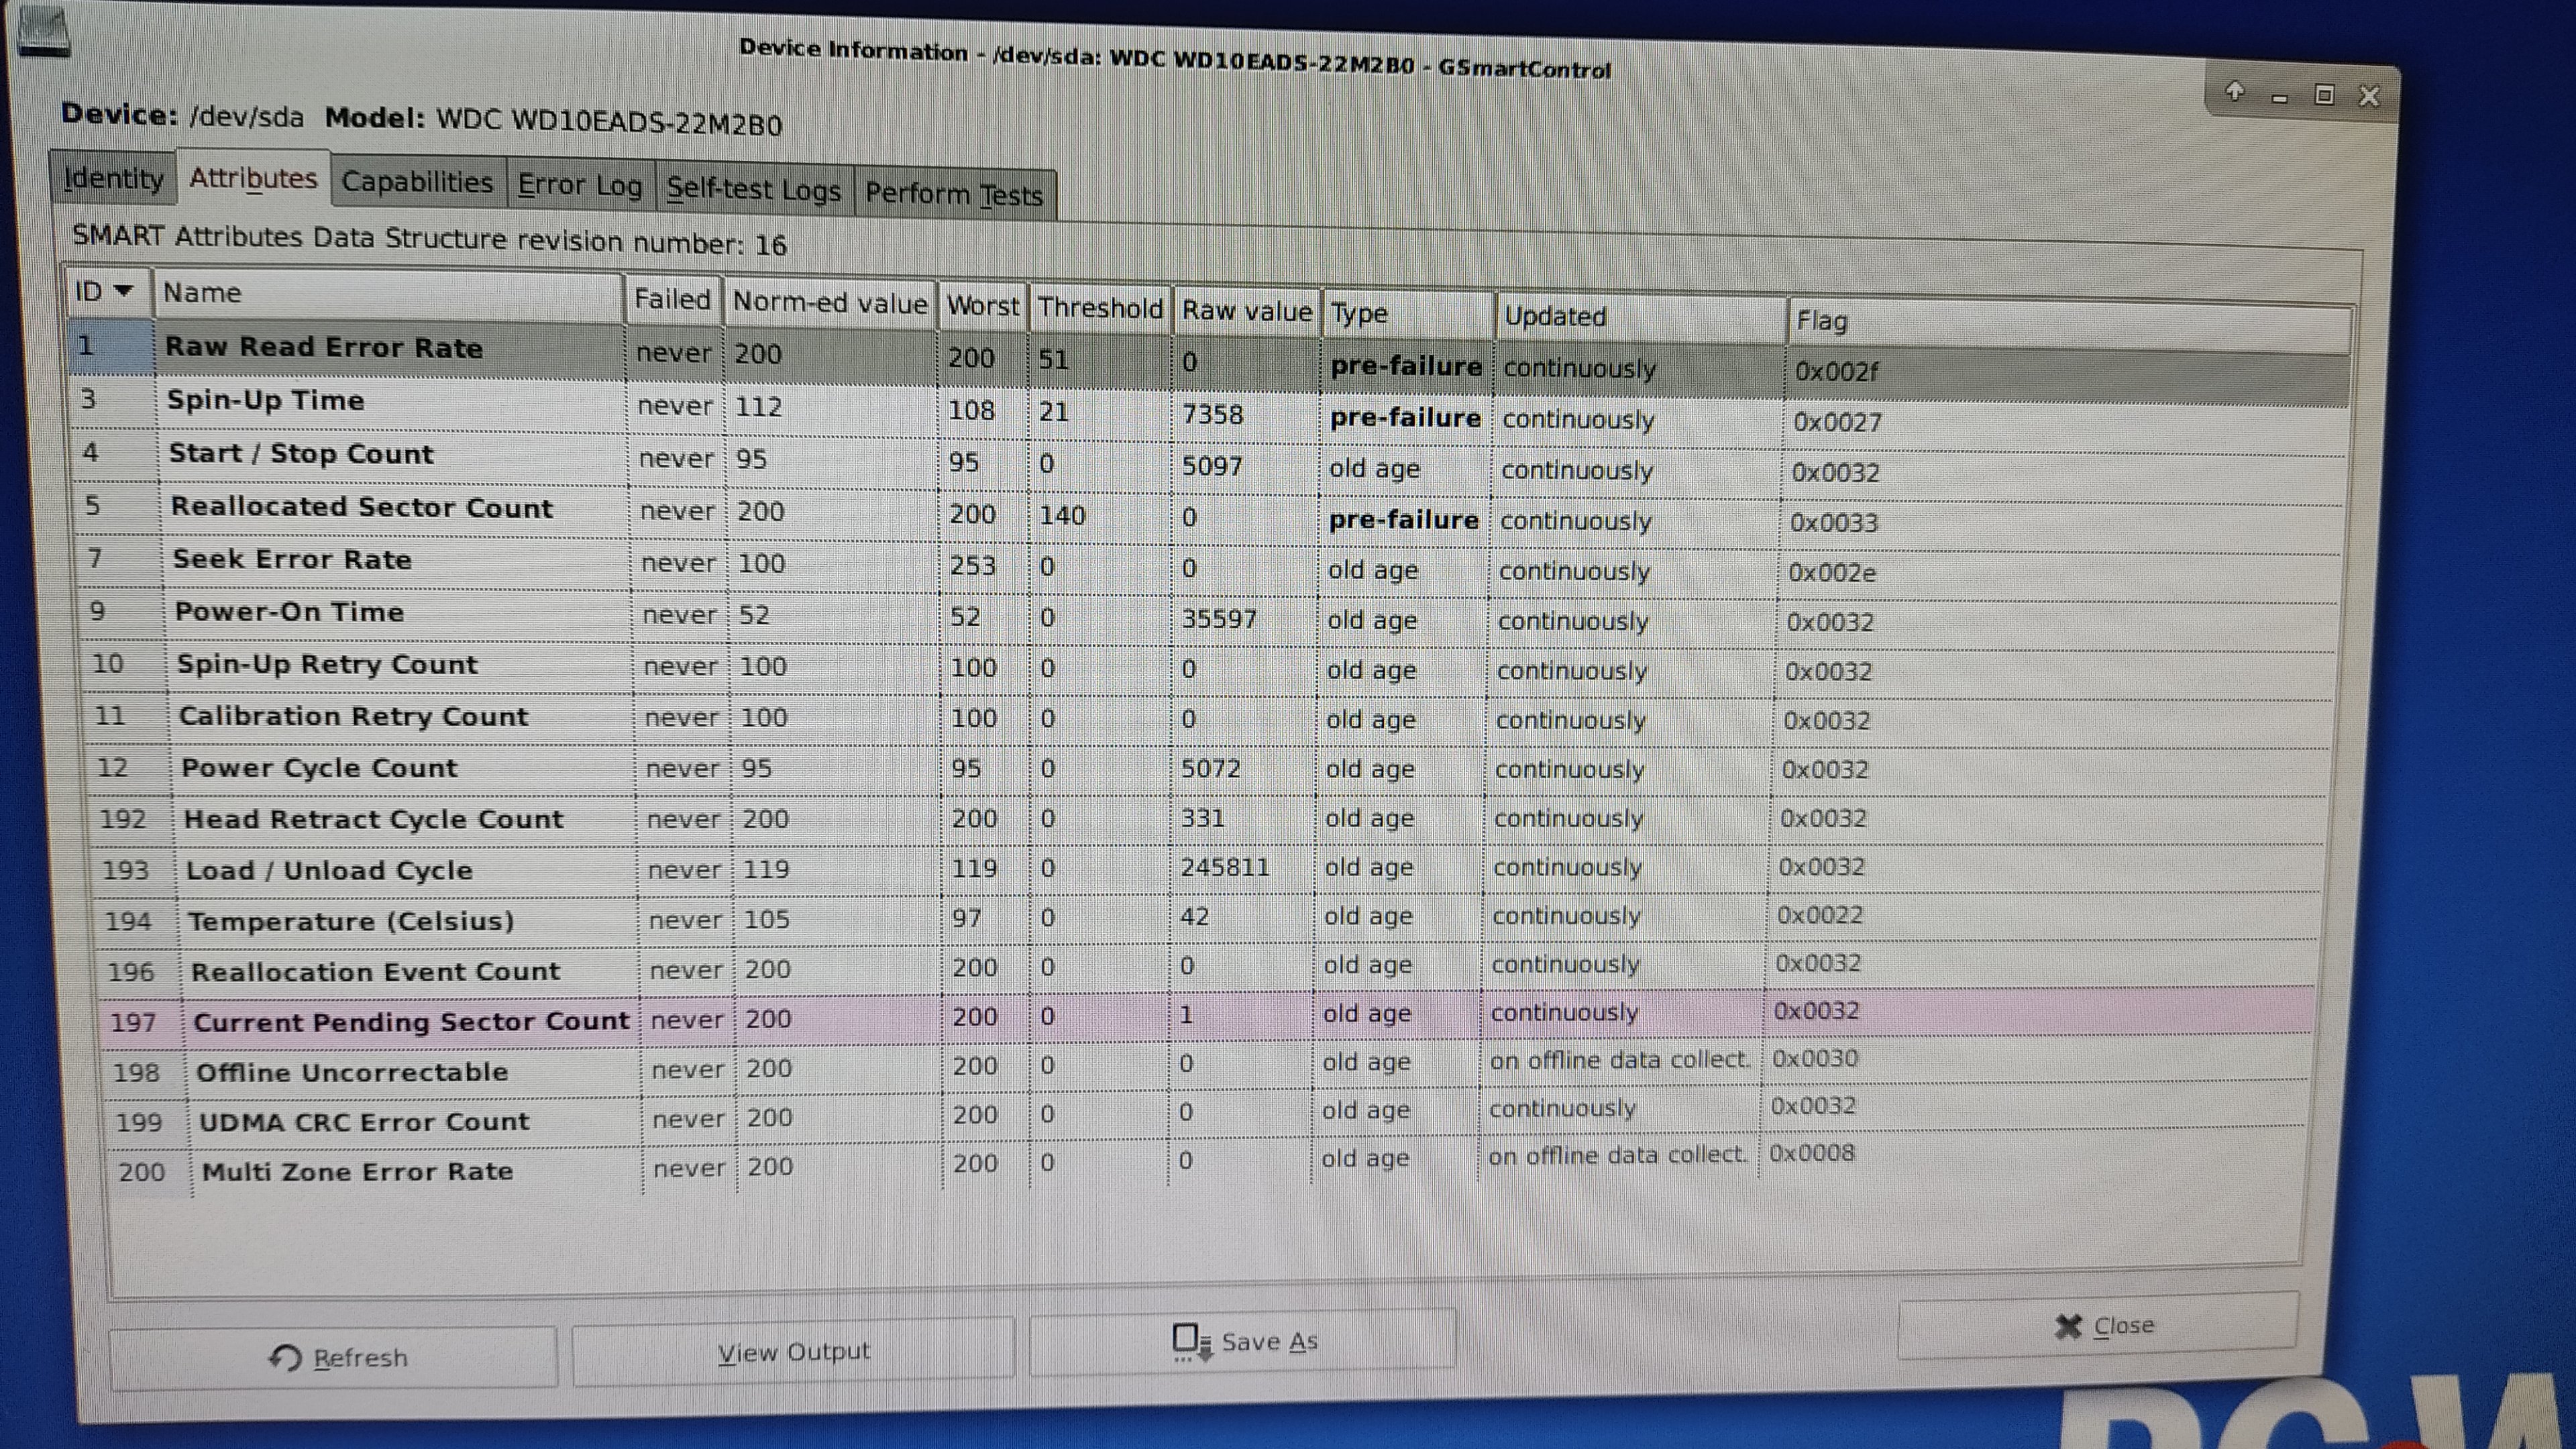Image resolution: width=2576 pixels, height=1449 pixels.
Task: Sort by the Raw value column header
Action: click(x=1246, y=311)
